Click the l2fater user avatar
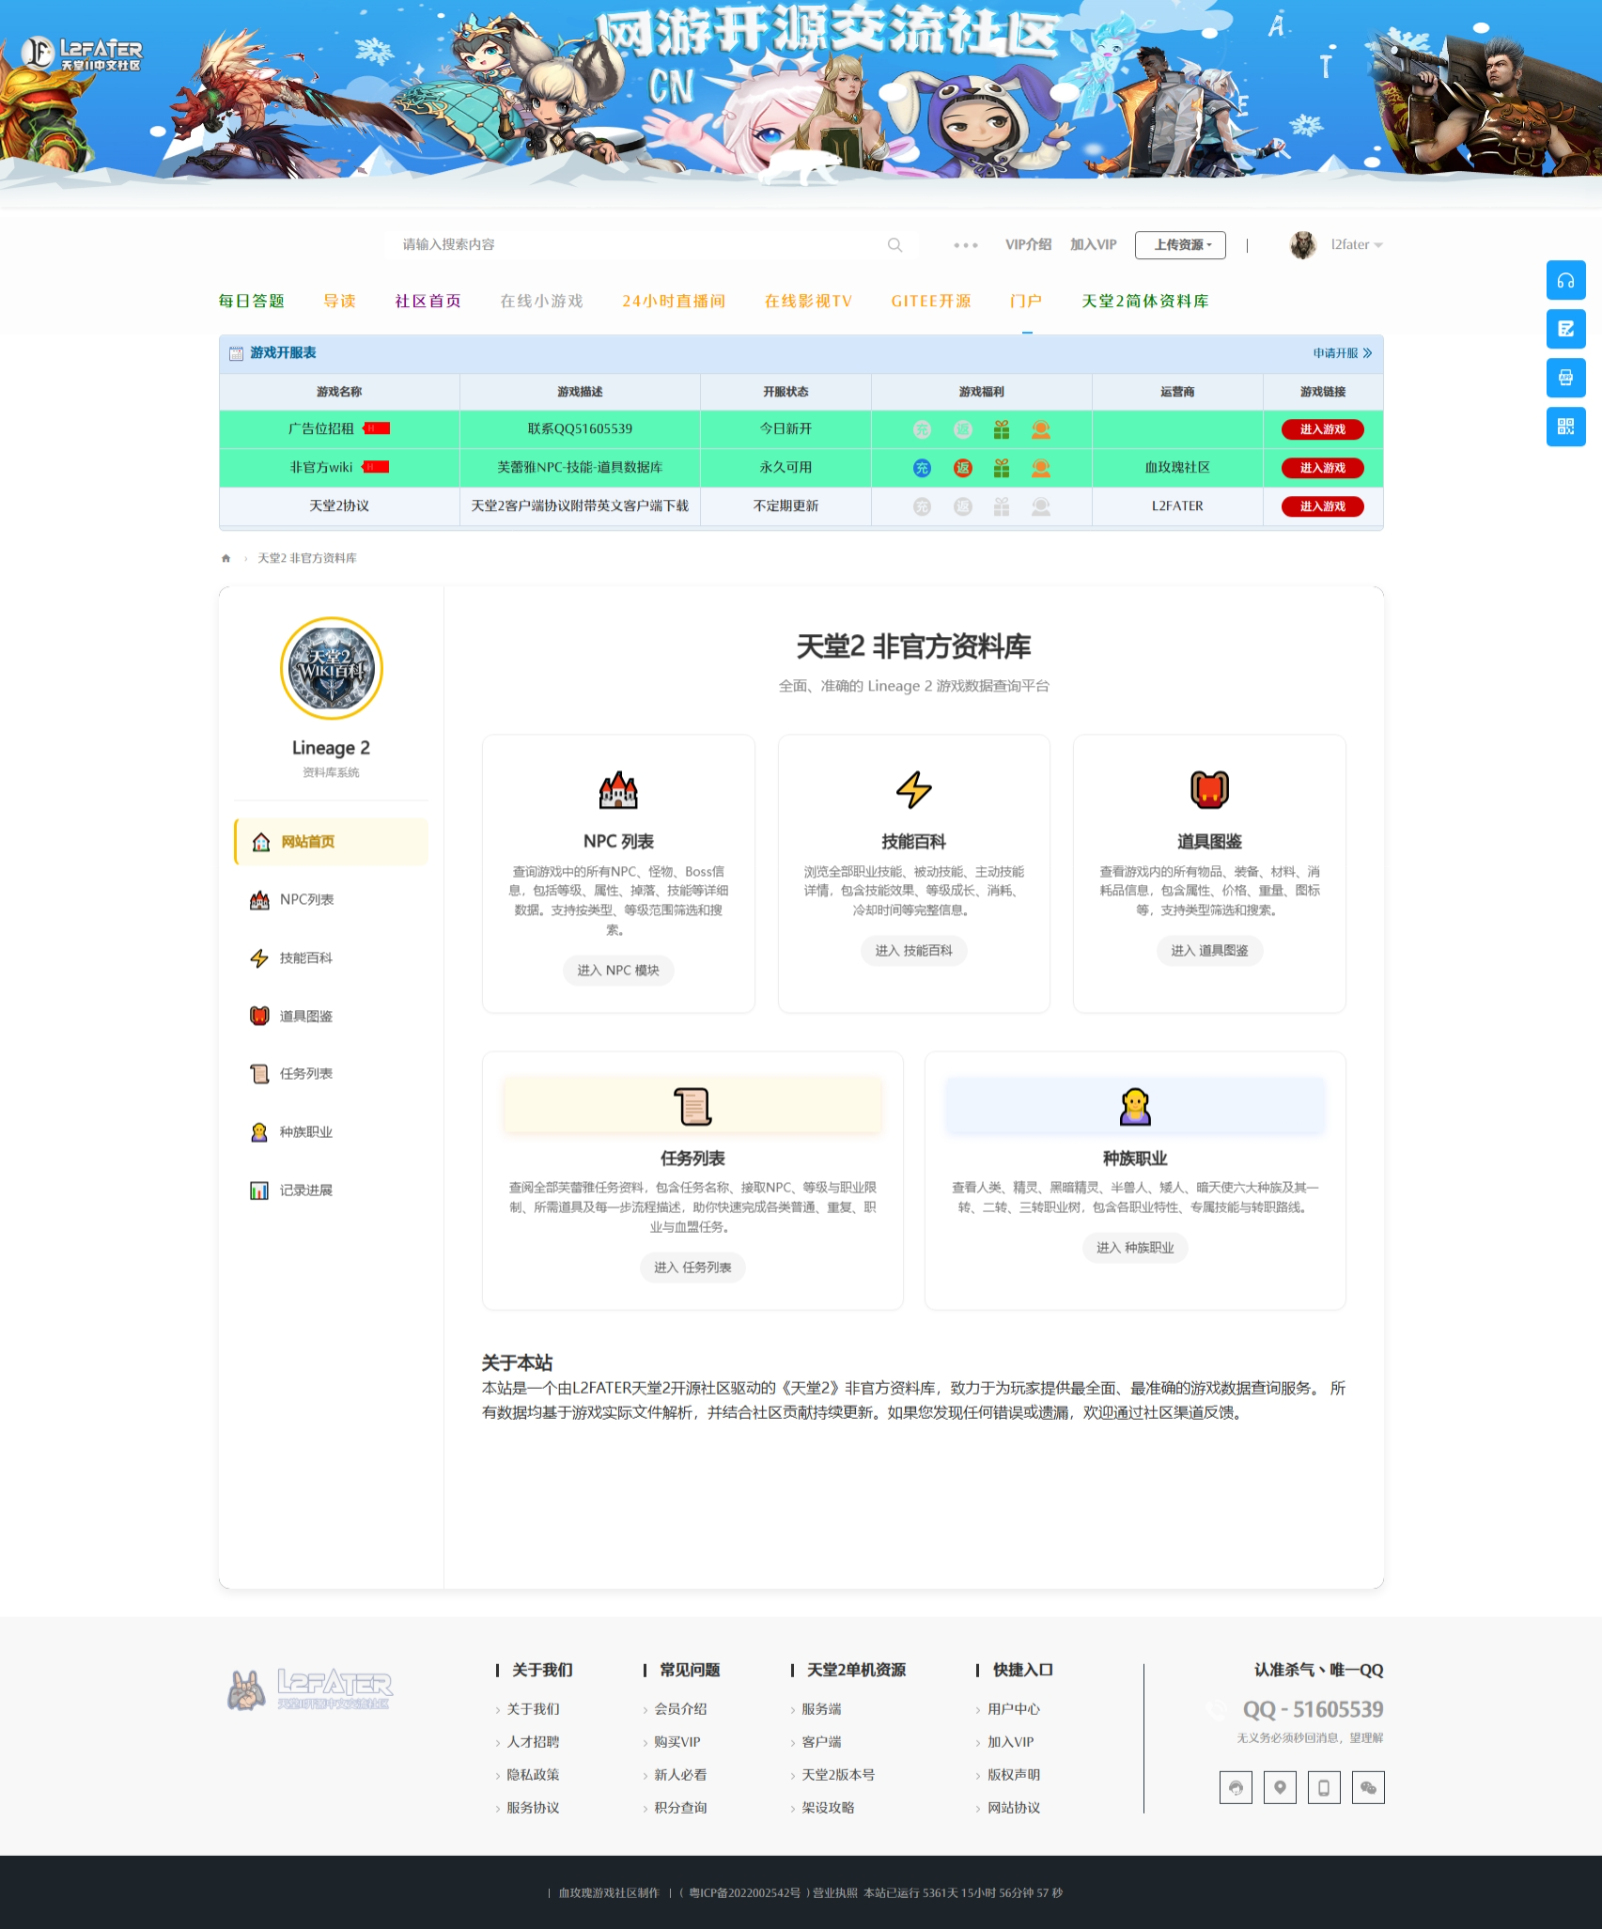 point(1303,245)
